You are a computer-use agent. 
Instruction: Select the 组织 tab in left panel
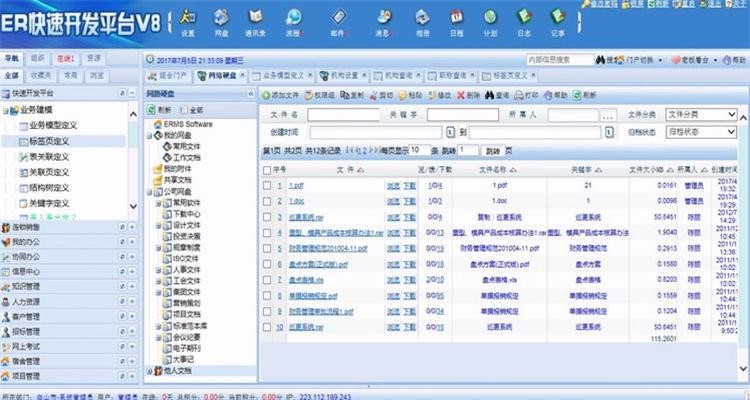pos(37,59)
